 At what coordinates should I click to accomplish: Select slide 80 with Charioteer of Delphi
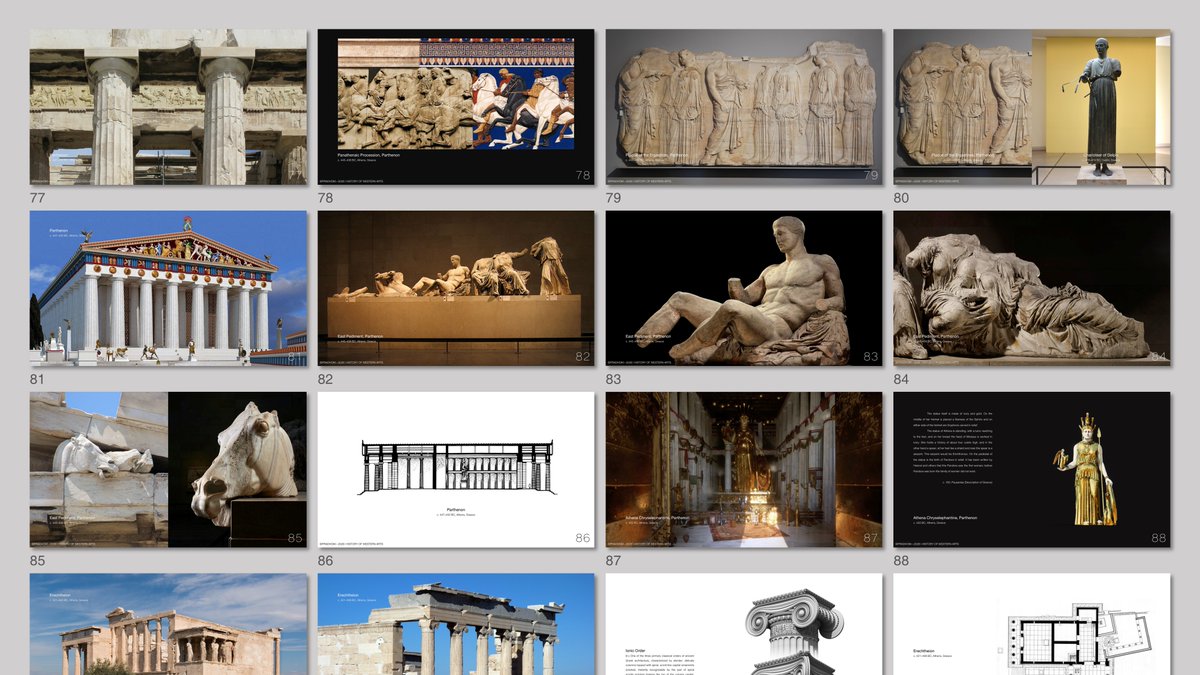tap(1032, 107)
